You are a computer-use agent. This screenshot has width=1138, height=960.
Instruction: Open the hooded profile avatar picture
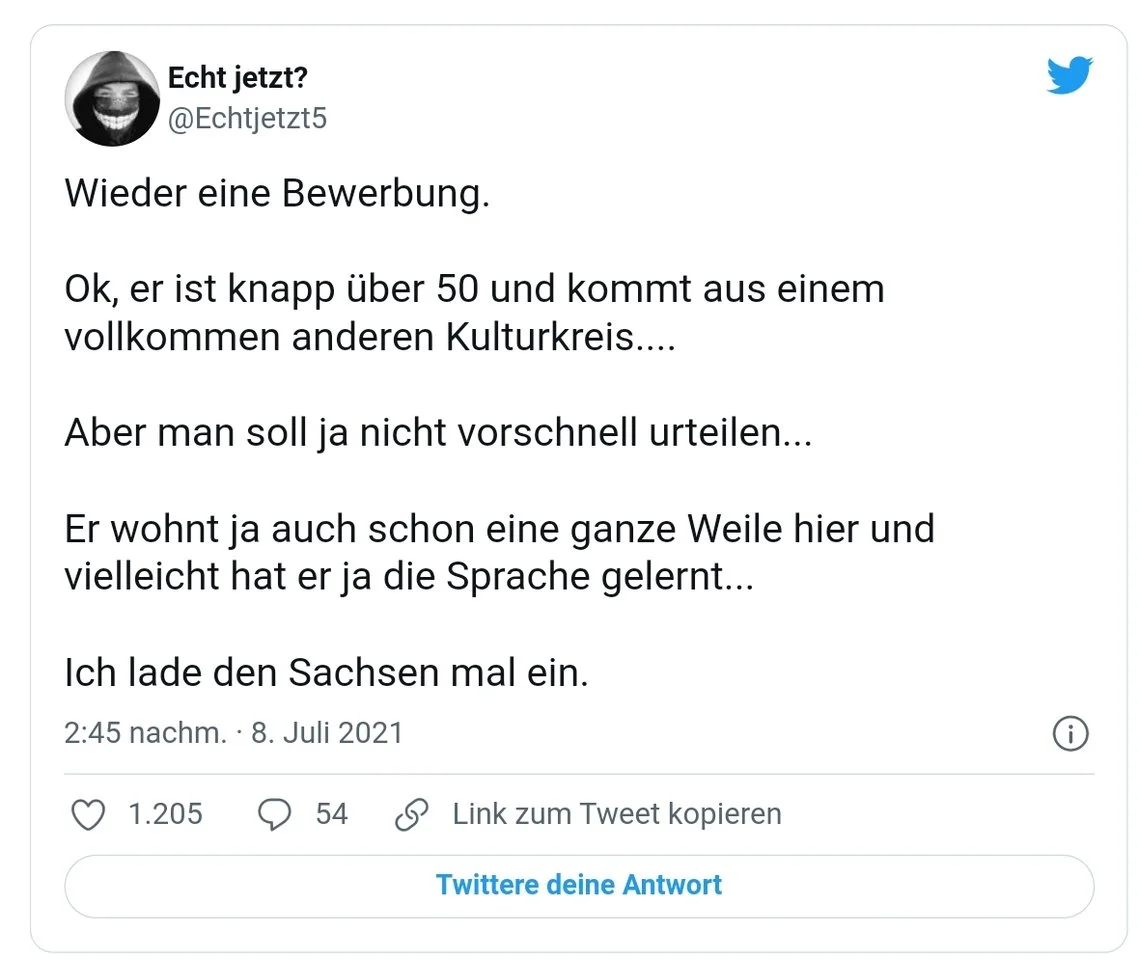point(110,99)
